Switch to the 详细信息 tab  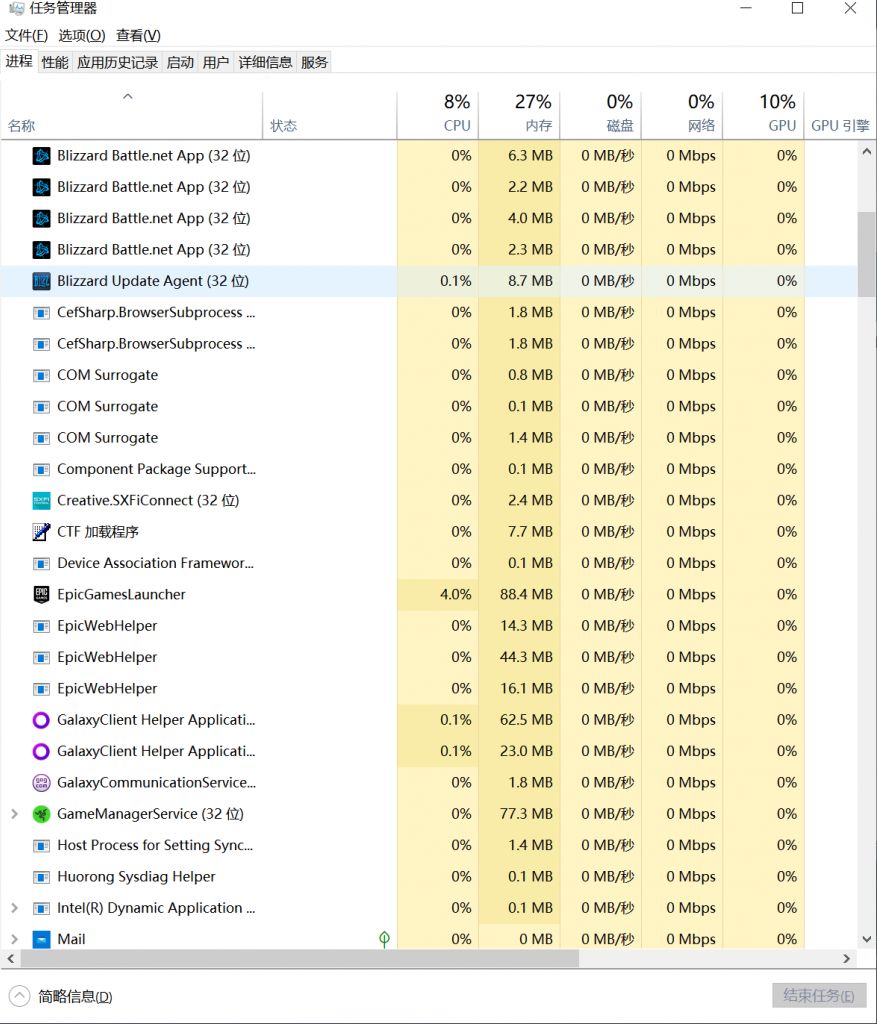265,63
